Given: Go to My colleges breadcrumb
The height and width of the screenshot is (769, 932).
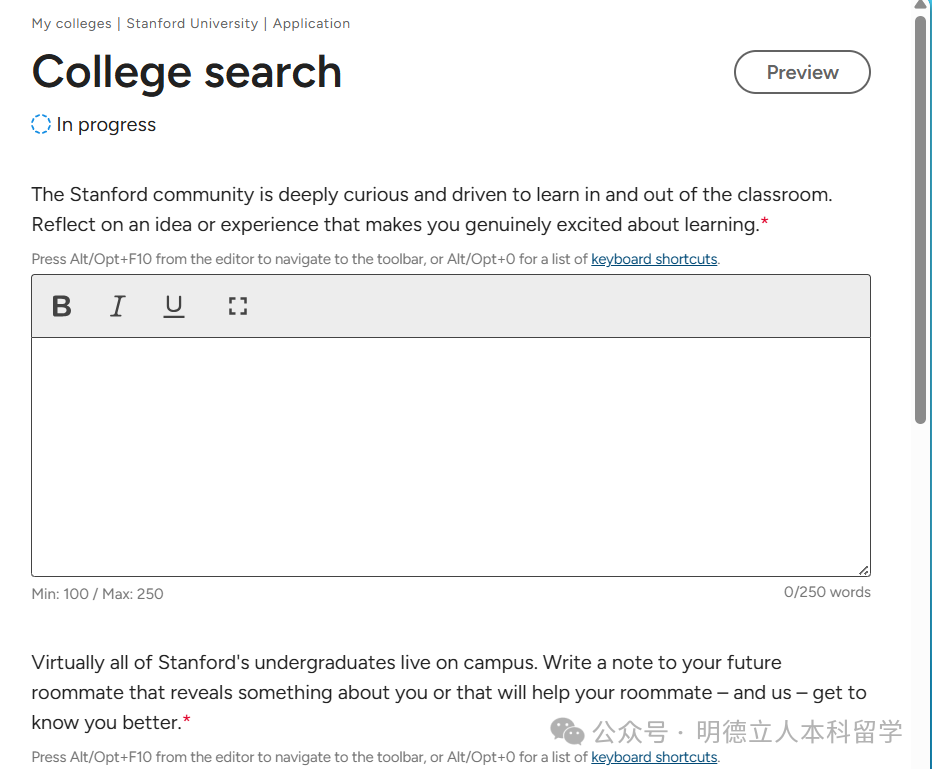Looking at the screenshot, I should point(71,23).
